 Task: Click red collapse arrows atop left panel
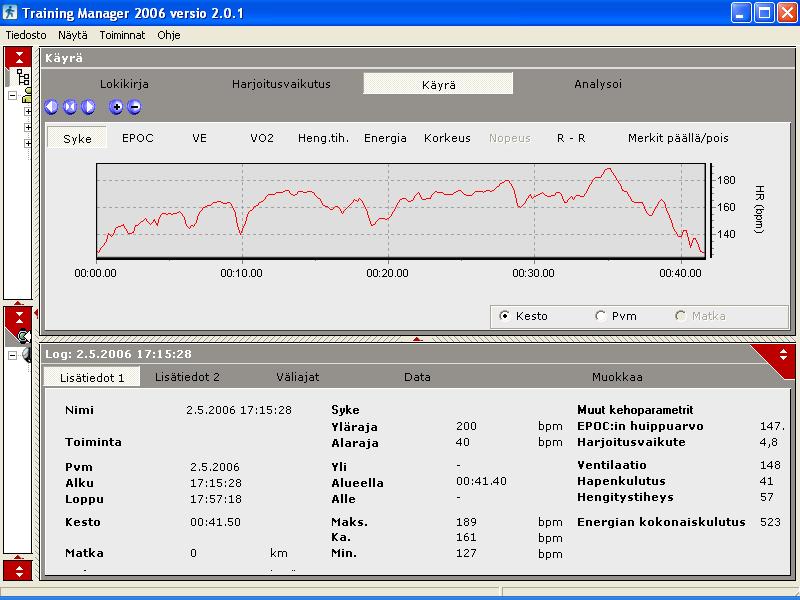click(20, 55)
